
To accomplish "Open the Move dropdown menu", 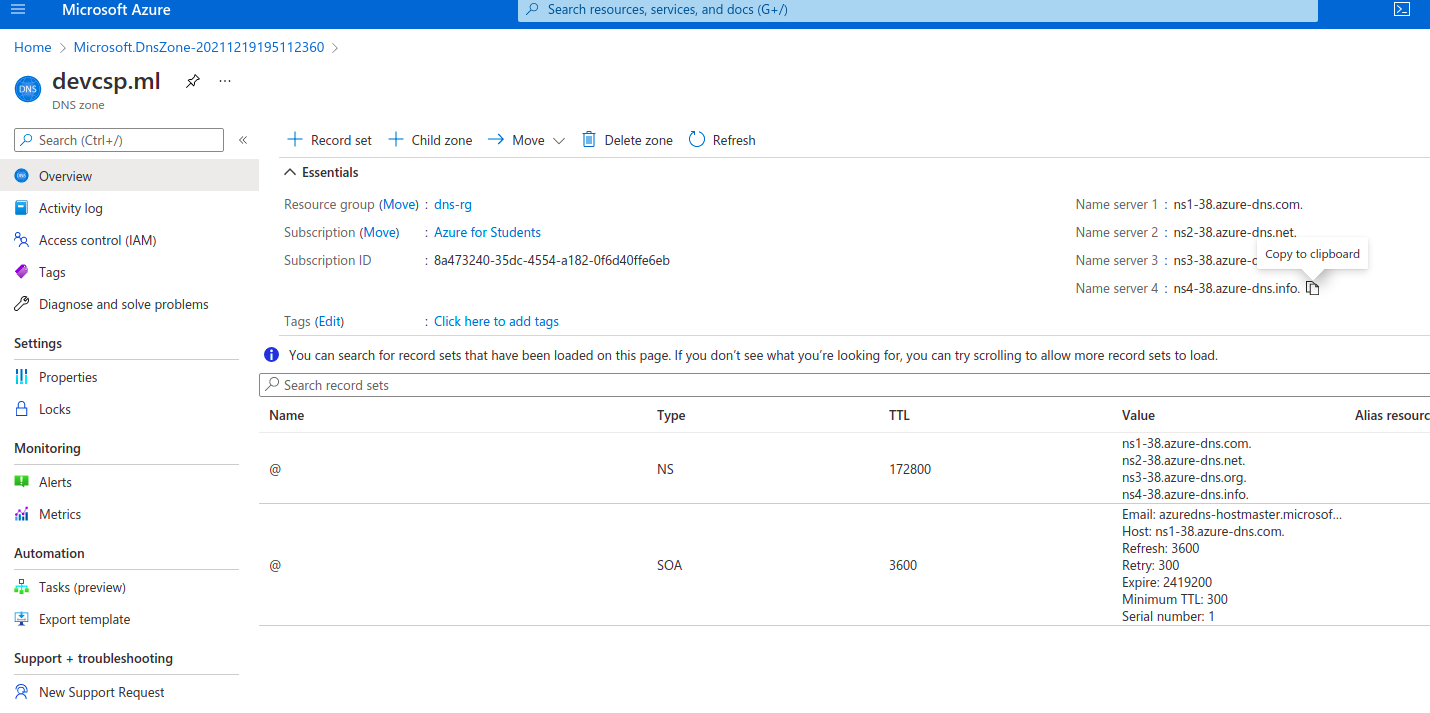I will click(526, 140).
